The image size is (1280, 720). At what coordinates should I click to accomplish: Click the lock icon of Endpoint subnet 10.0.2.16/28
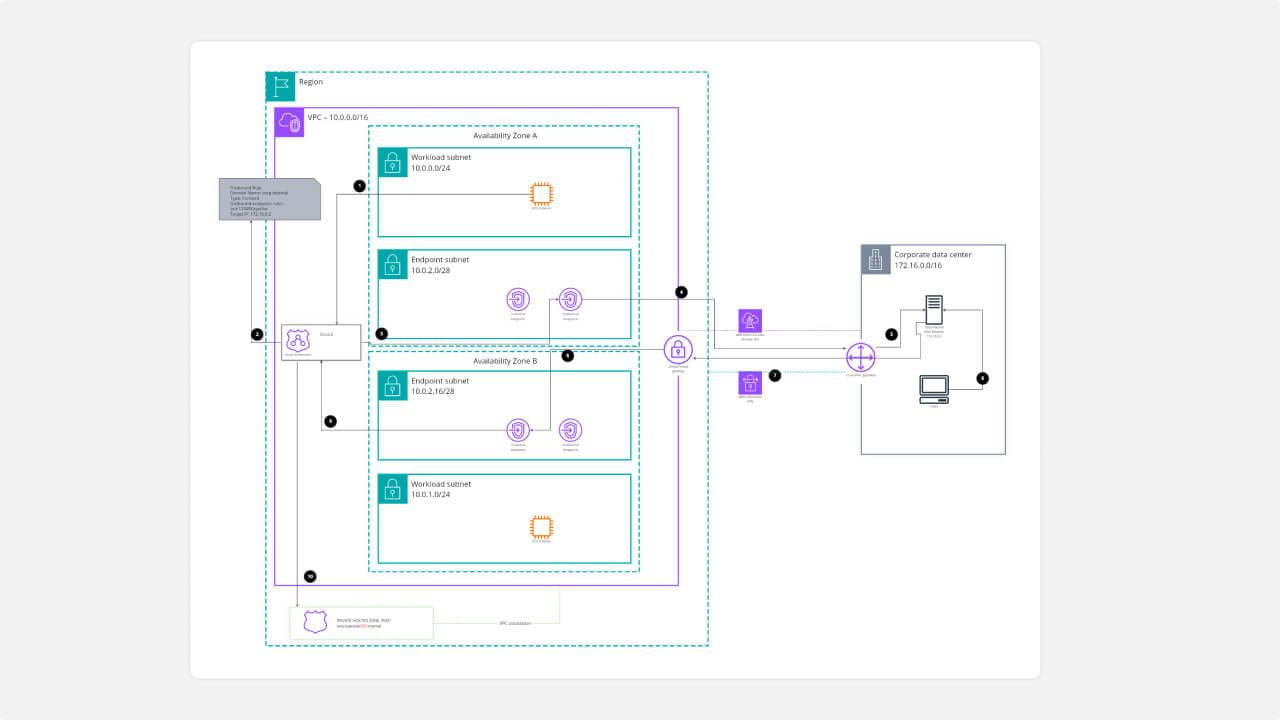pos(392,386)
